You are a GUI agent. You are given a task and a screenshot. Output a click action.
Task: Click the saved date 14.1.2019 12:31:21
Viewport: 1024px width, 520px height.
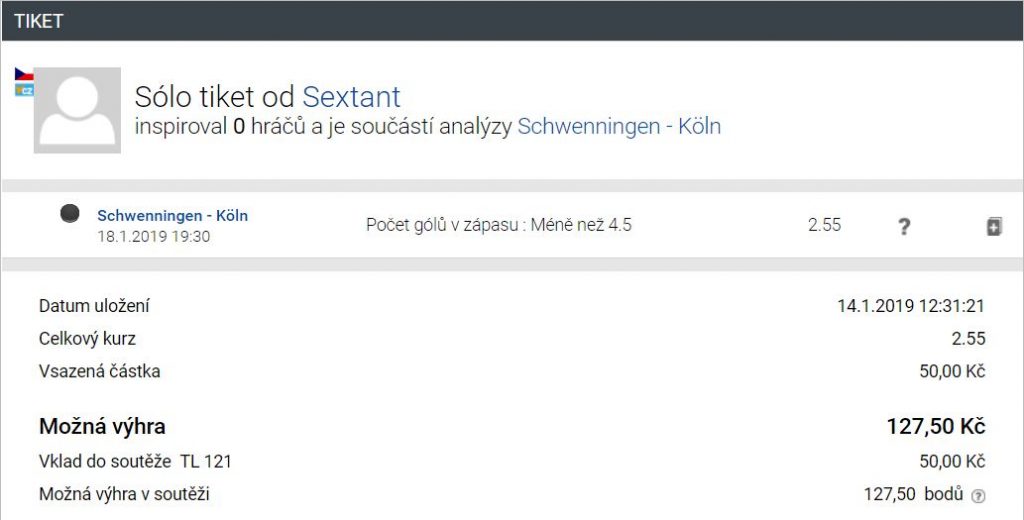911,306
